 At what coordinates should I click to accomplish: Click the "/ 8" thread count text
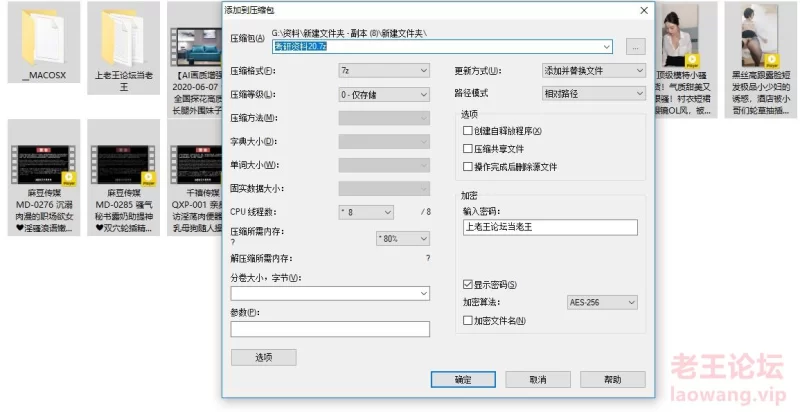426,212
